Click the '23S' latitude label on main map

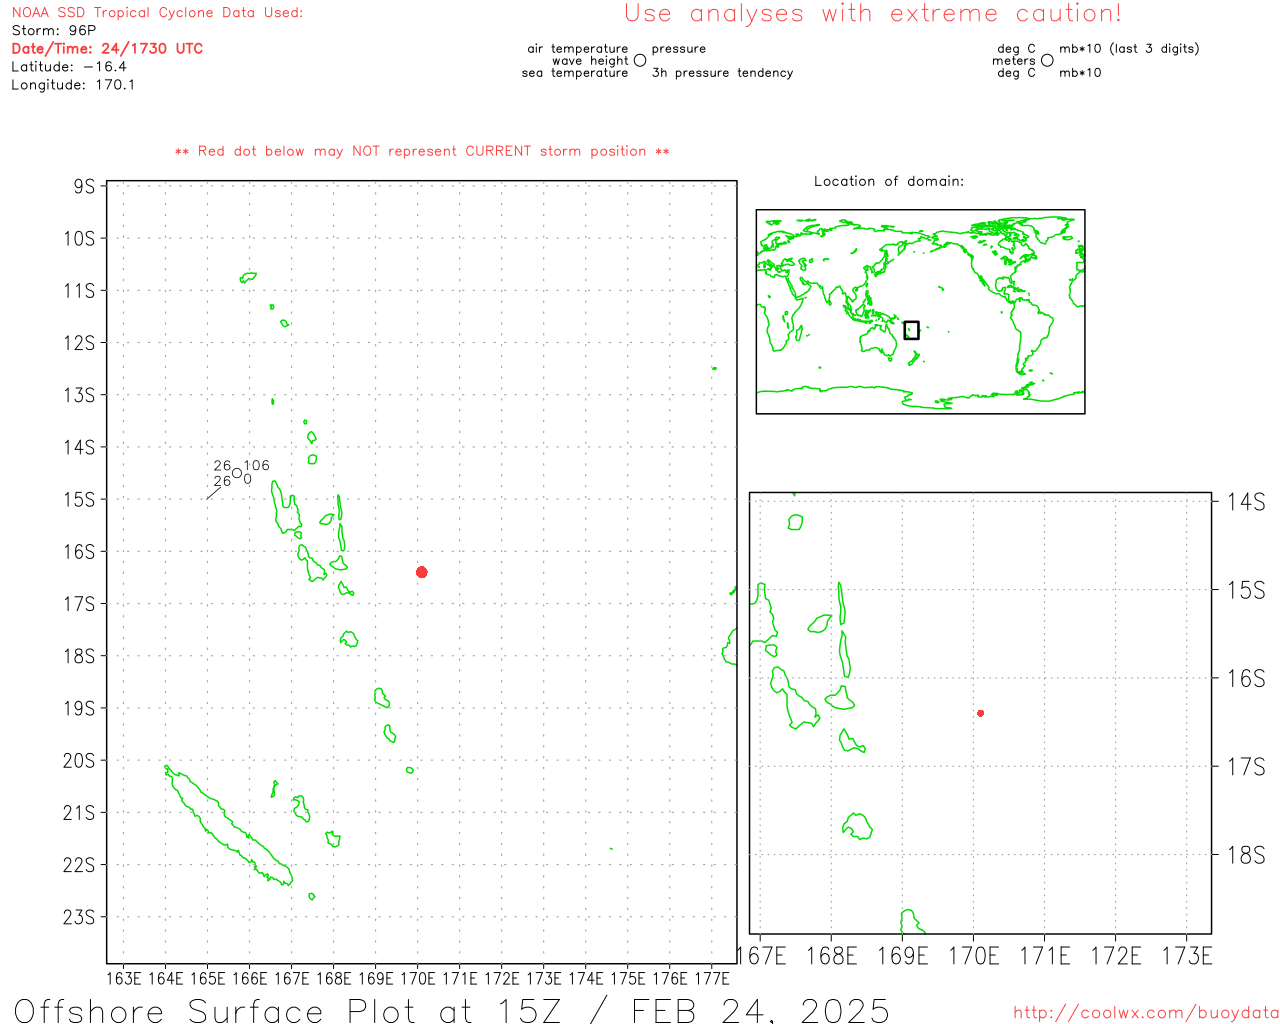[79, 917]
